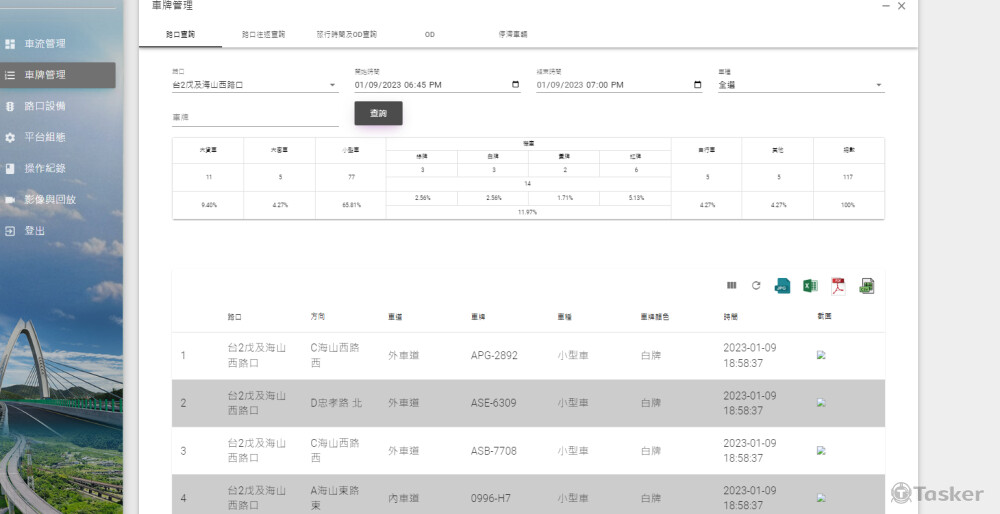This screenshot has height=514, width=1000.
Task: Open 平台組態 settings in sidebar
Action: pyautogui.click(x=45, y=137)
